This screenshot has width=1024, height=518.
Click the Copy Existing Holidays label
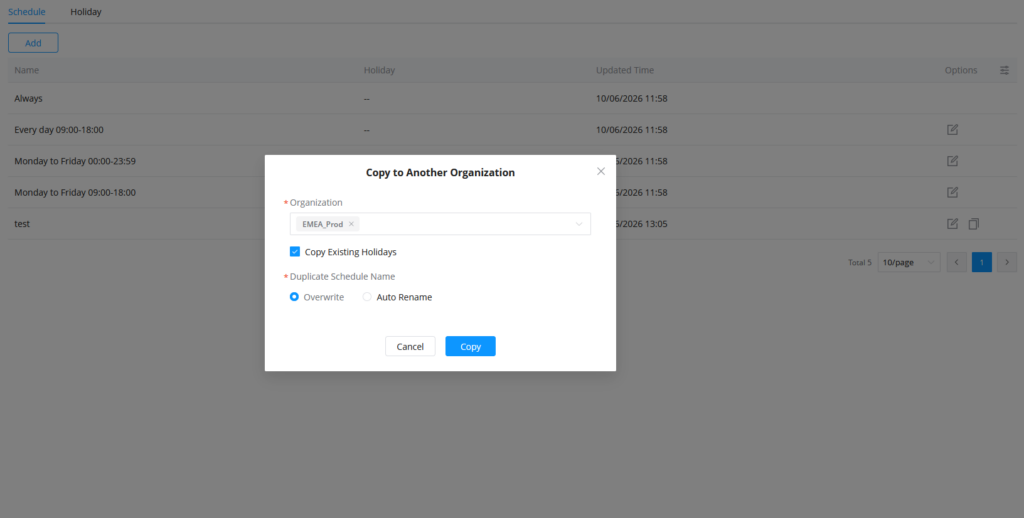click(351, 251)
